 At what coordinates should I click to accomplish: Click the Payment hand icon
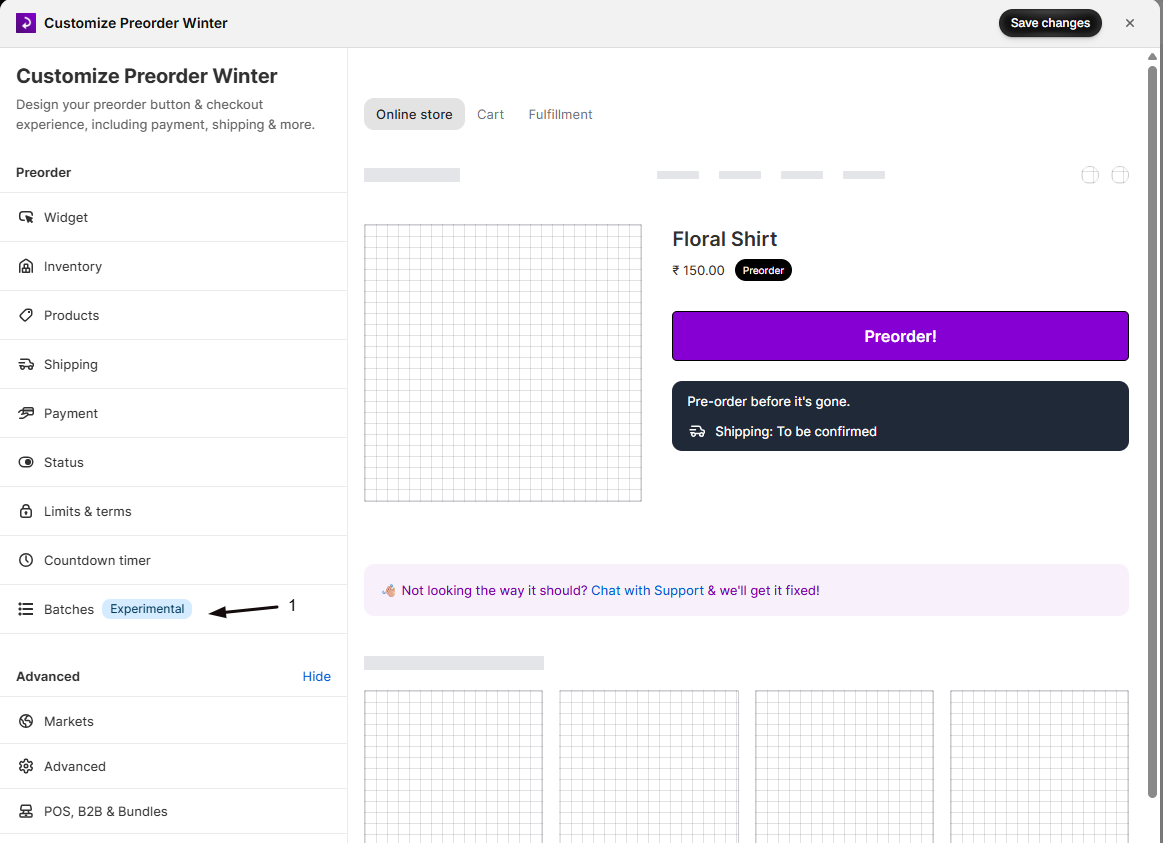coord(26,413)
